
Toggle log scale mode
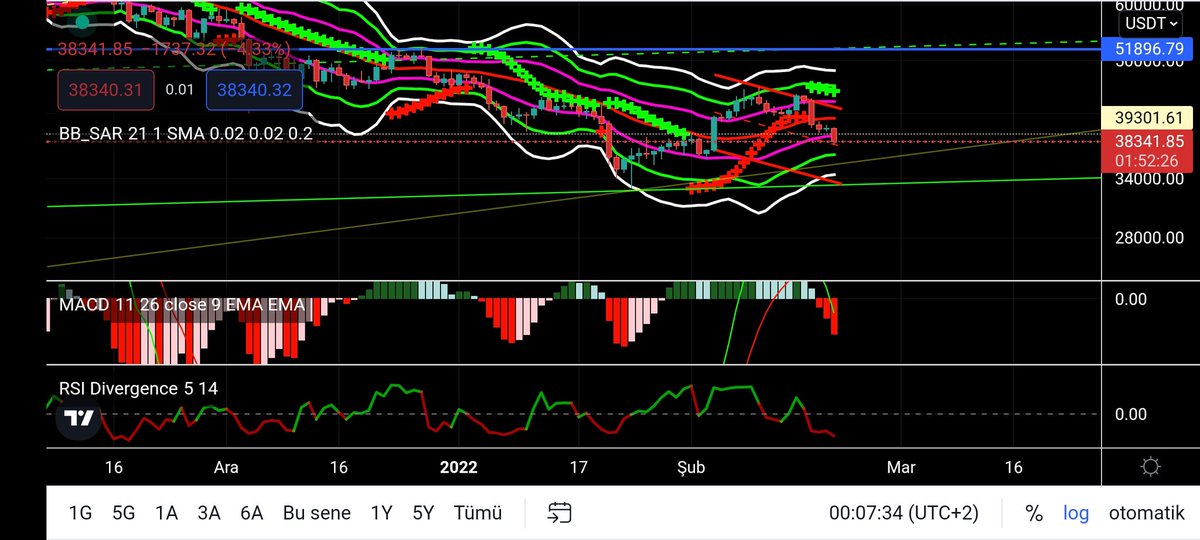[1076, 513]
